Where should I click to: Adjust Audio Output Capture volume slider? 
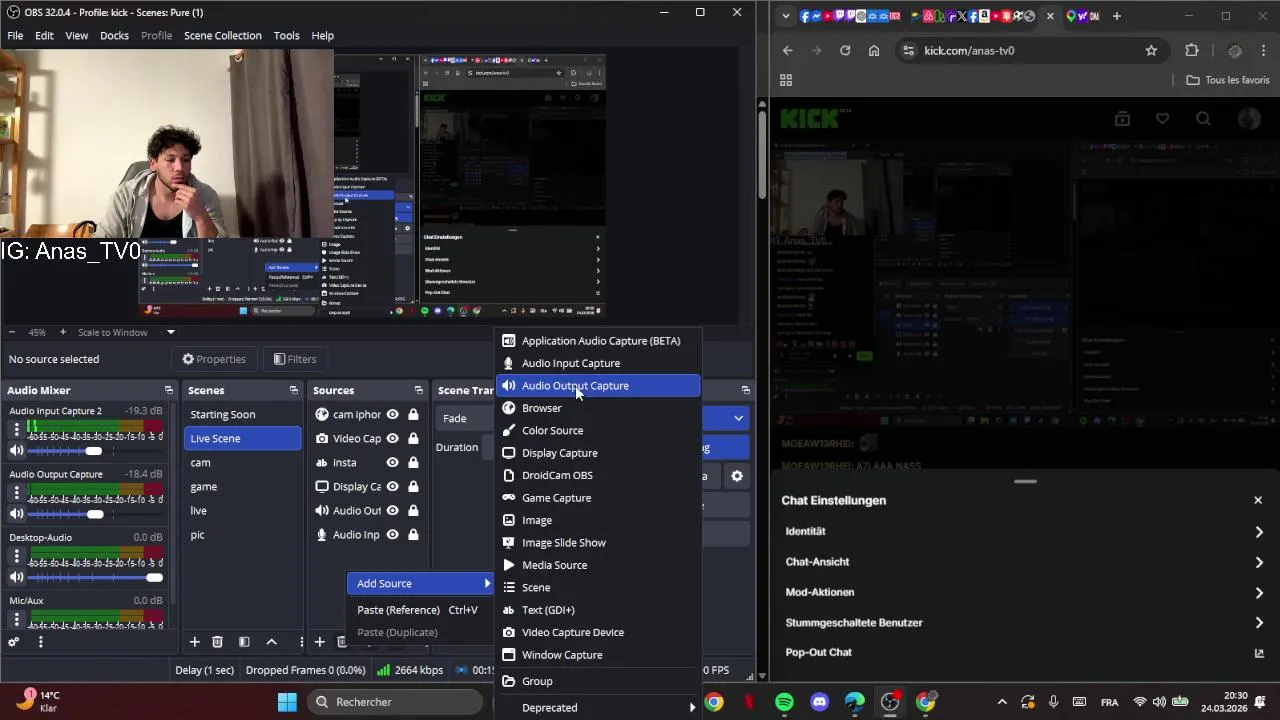point(95,514)
